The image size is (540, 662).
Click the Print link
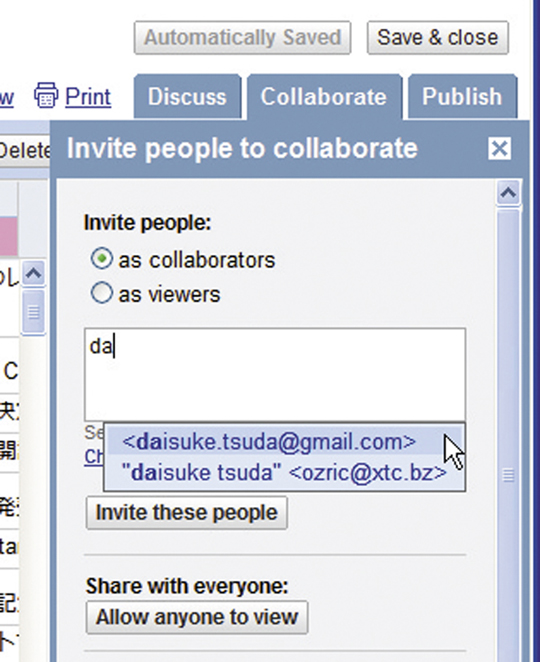[88, 97]
